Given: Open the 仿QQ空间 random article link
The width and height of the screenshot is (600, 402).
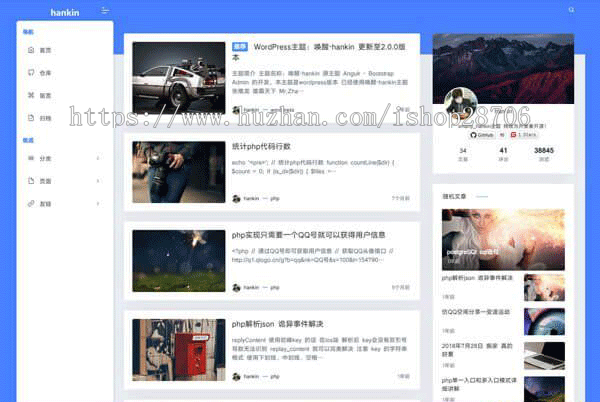Looking at the screenshot, I should 476,312.
